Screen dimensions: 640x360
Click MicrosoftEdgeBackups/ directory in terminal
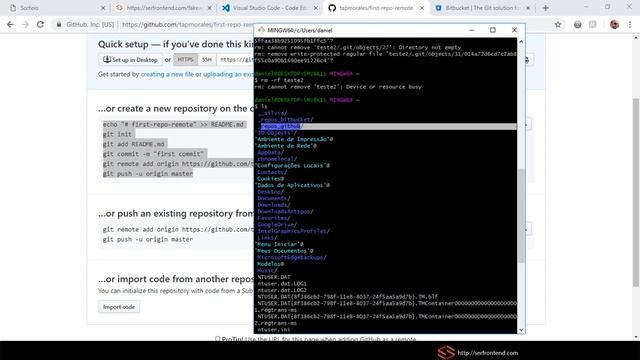pos(292,257)
